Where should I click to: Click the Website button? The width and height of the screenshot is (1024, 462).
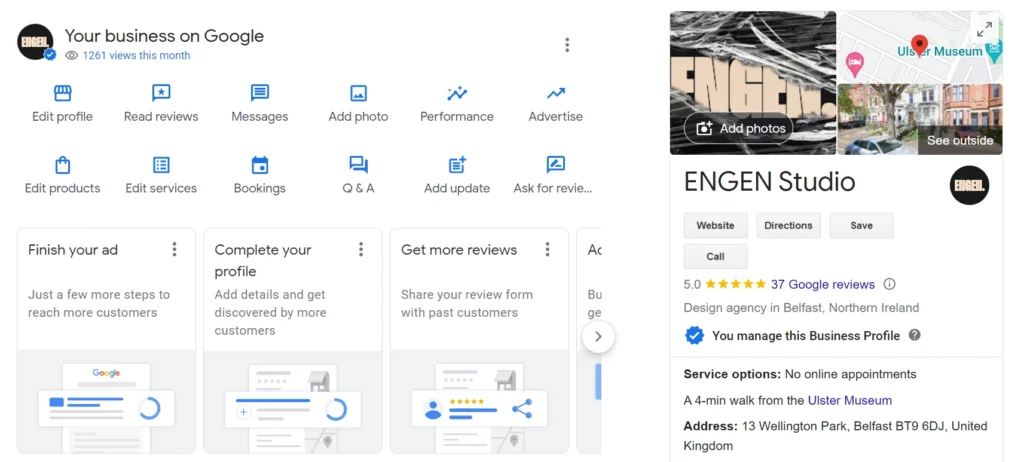click(x=716, y=225)
